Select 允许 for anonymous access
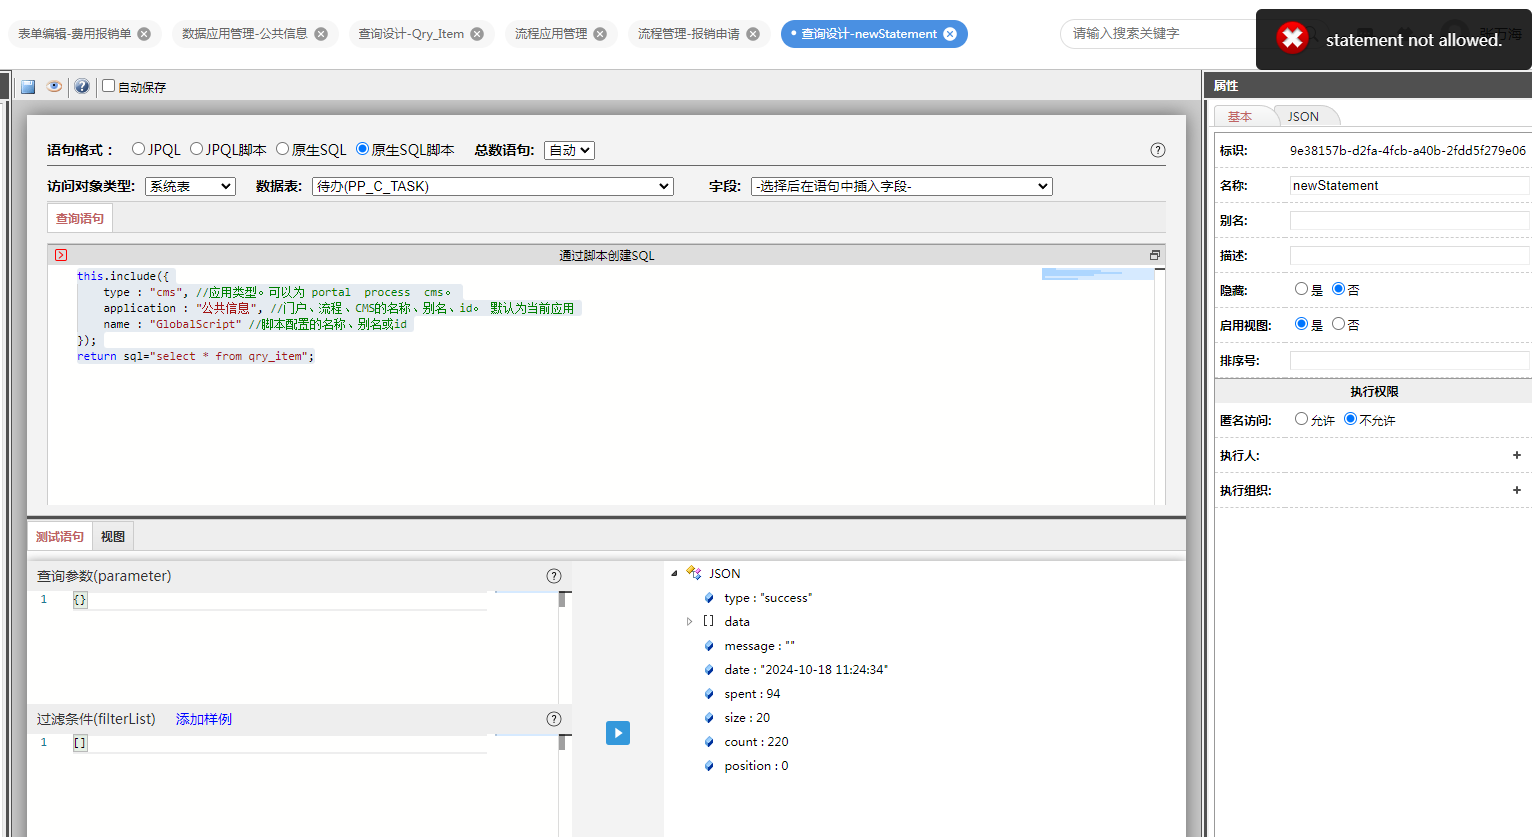 pos(1301,419)
